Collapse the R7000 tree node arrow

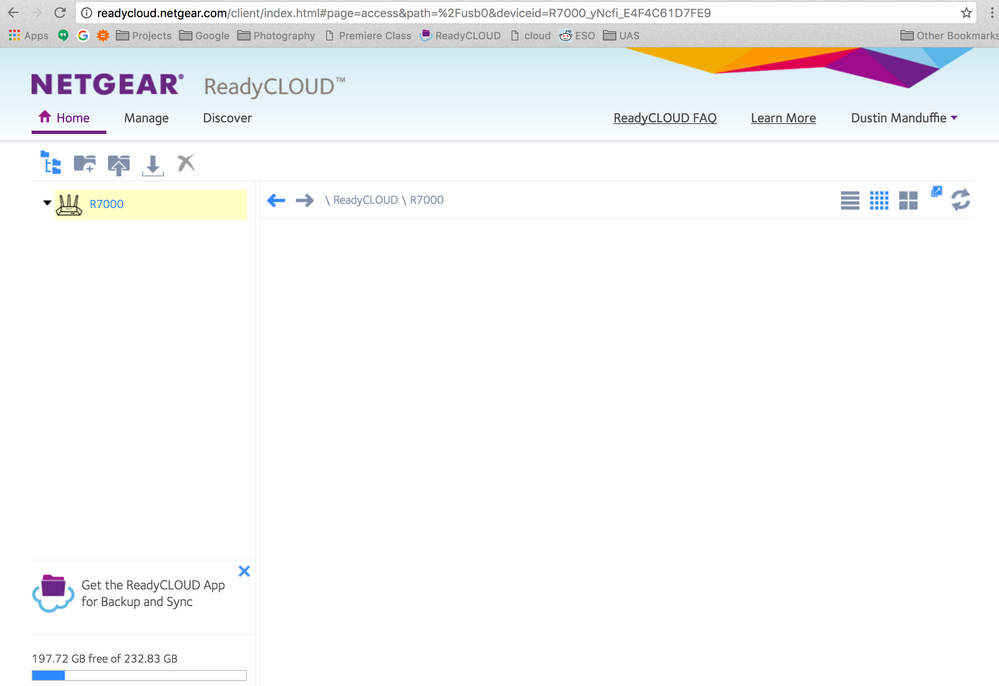[x=47, y=203]
